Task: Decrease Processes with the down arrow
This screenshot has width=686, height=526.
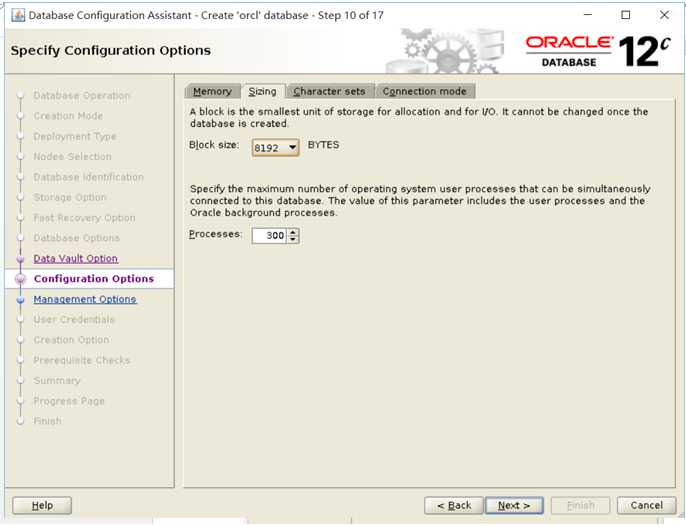Action: 294,239
